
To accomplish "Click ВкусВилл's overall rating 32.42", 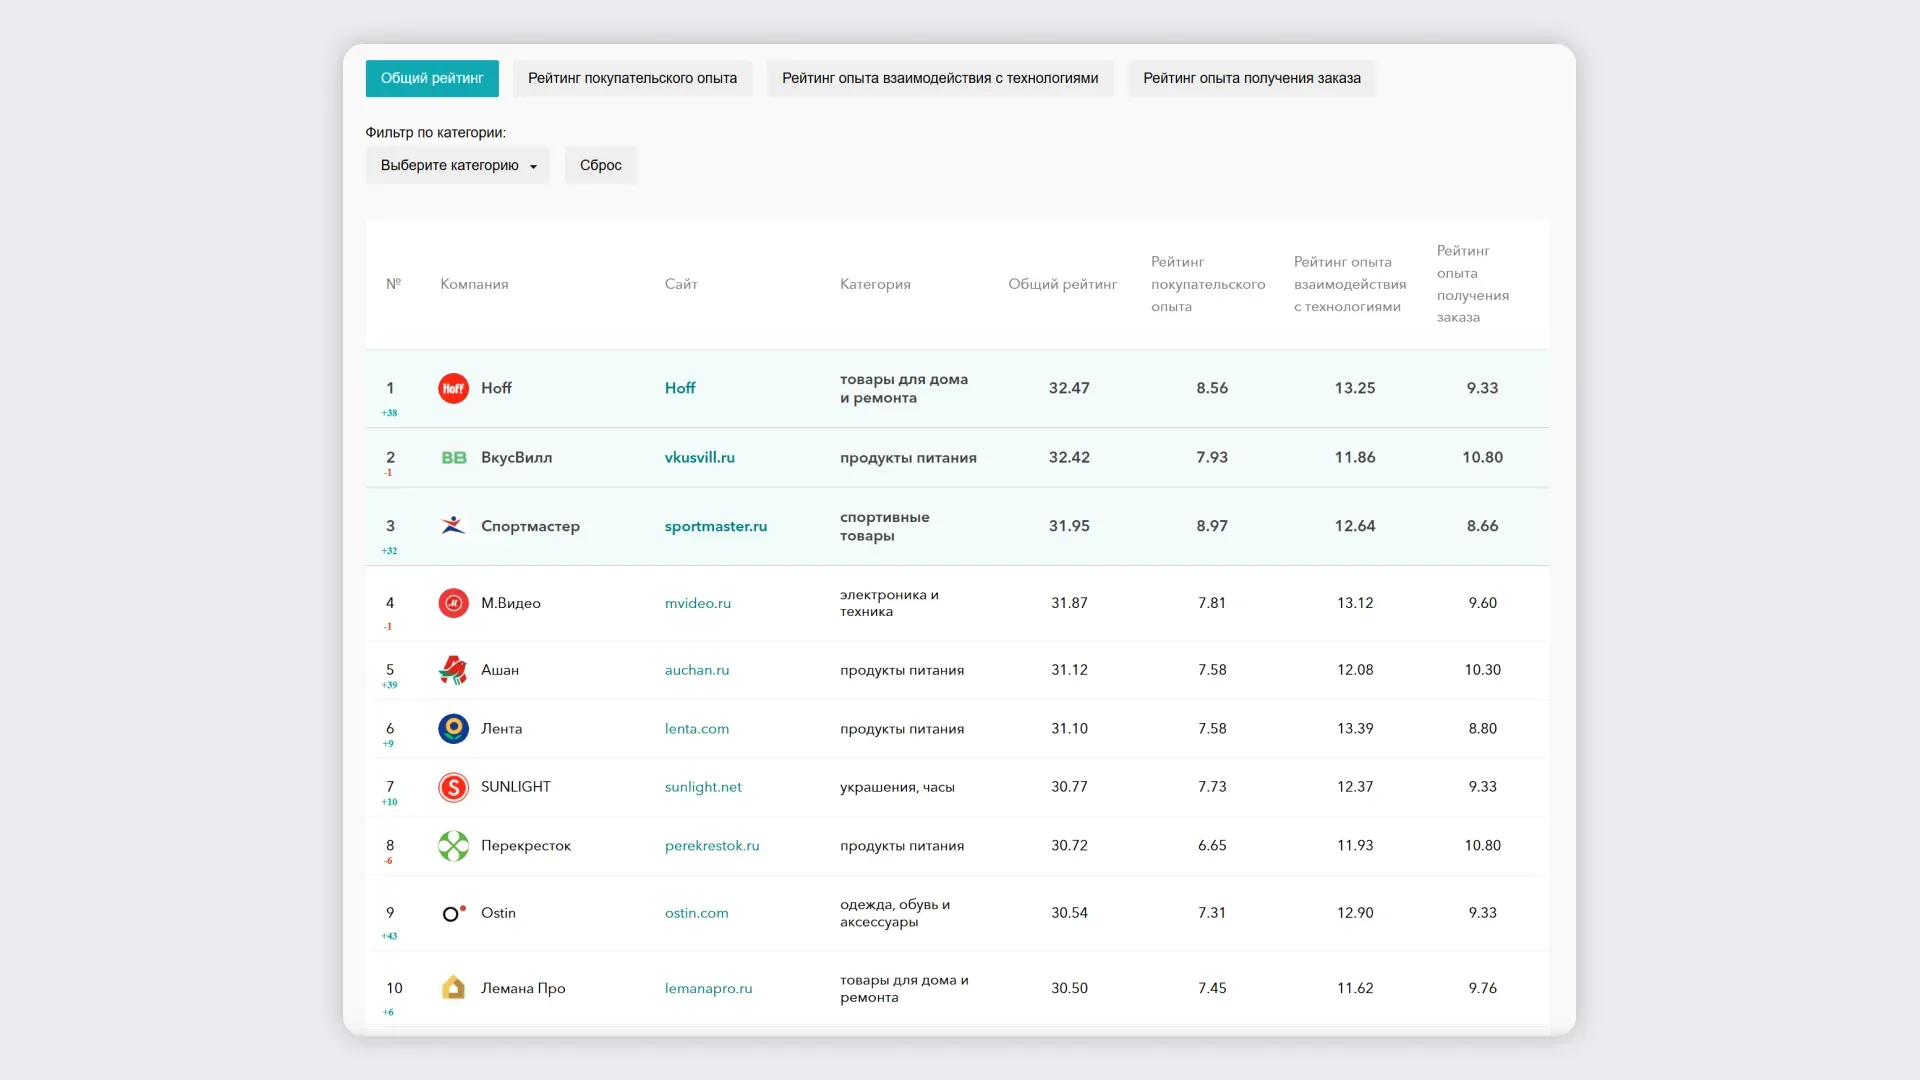I will [1069, 458].
